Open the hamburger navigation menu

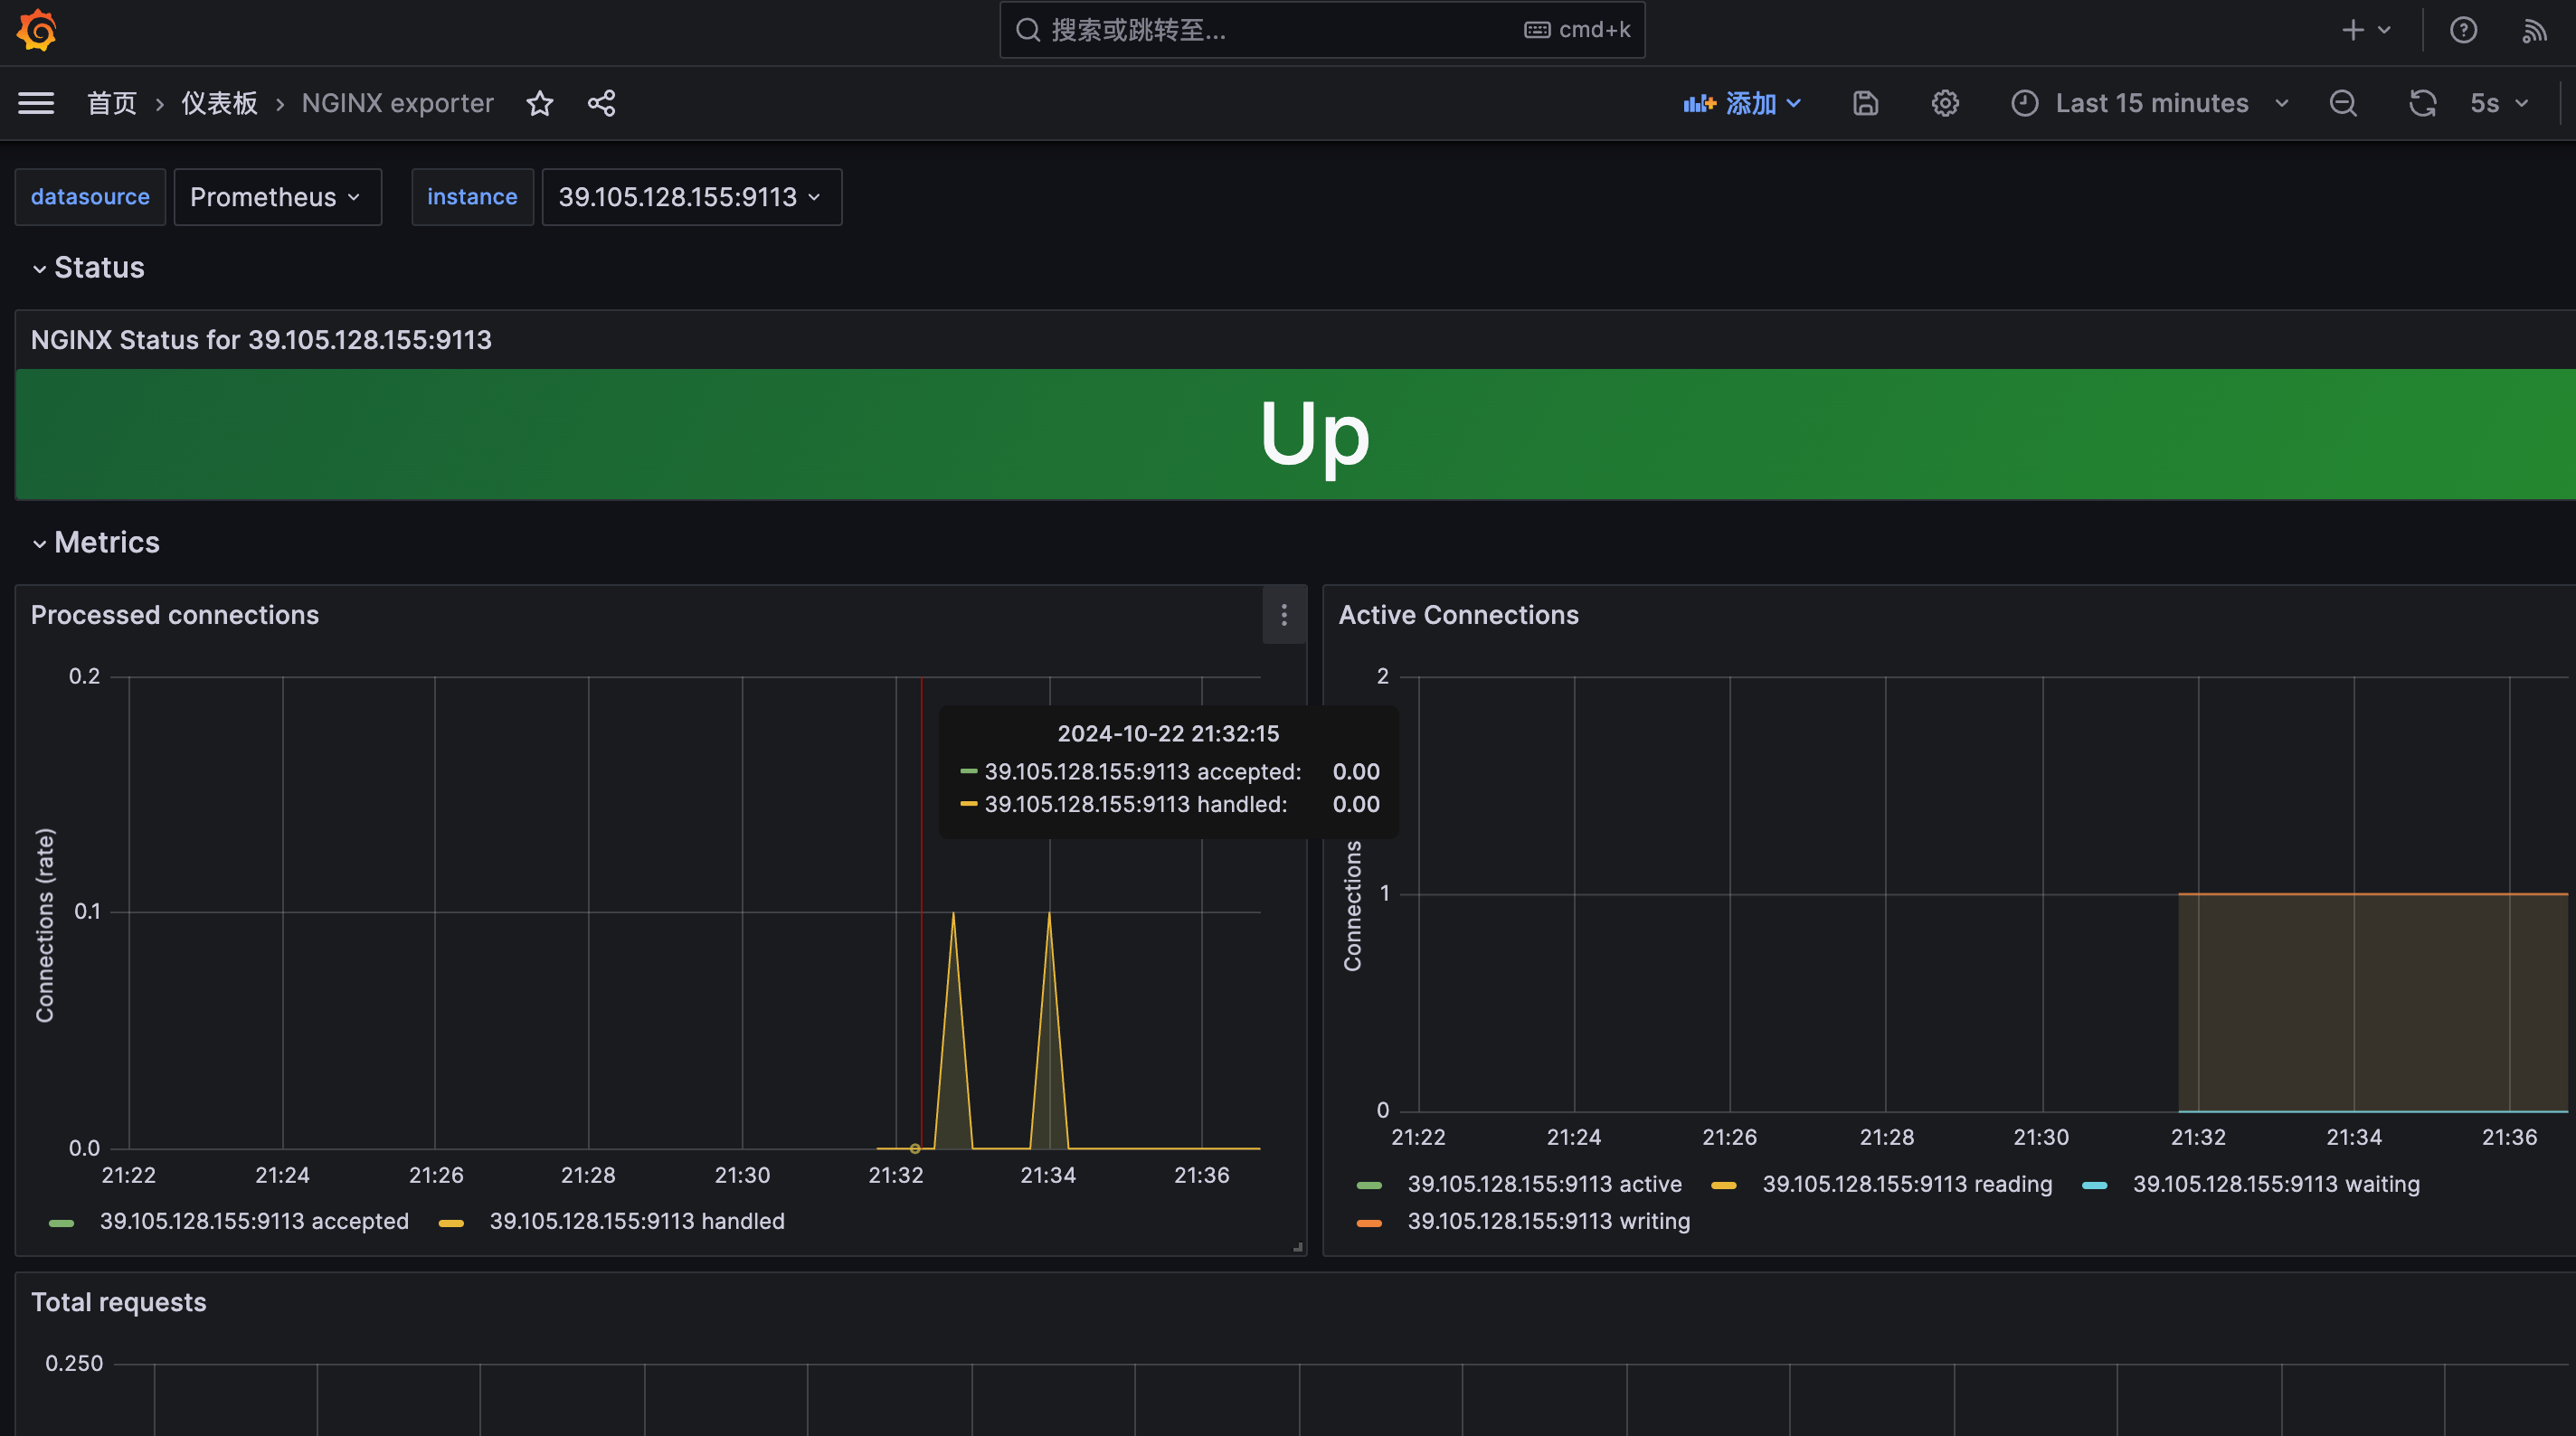point(36,103)
